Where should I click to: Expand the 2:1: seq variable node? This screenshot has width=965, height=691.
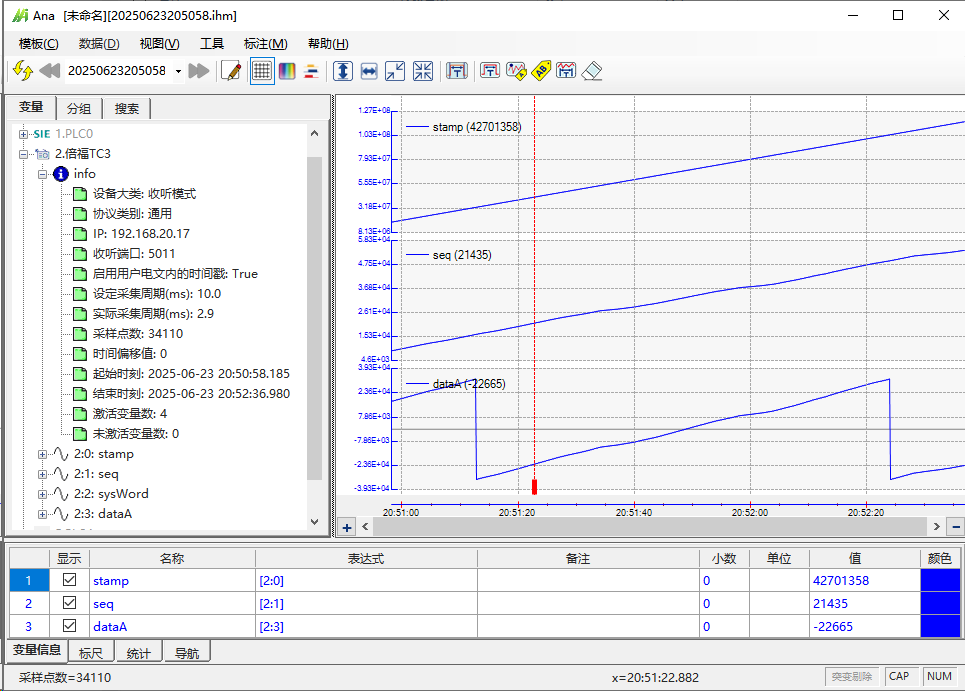[42, 474]
